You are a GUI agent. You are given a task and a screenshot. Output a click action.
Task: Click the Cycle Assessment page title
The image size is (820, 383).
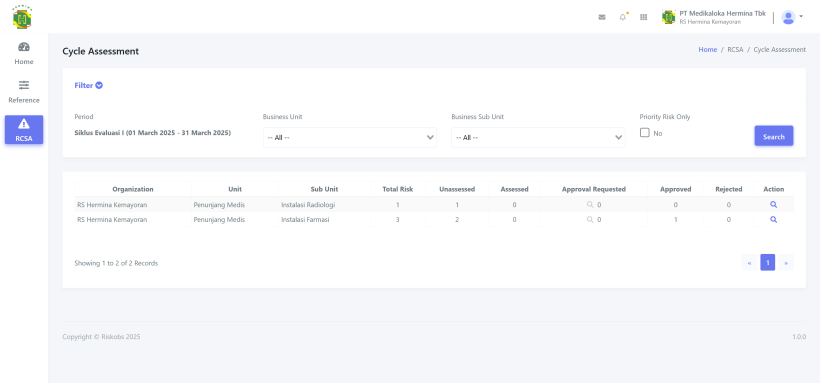100,51
